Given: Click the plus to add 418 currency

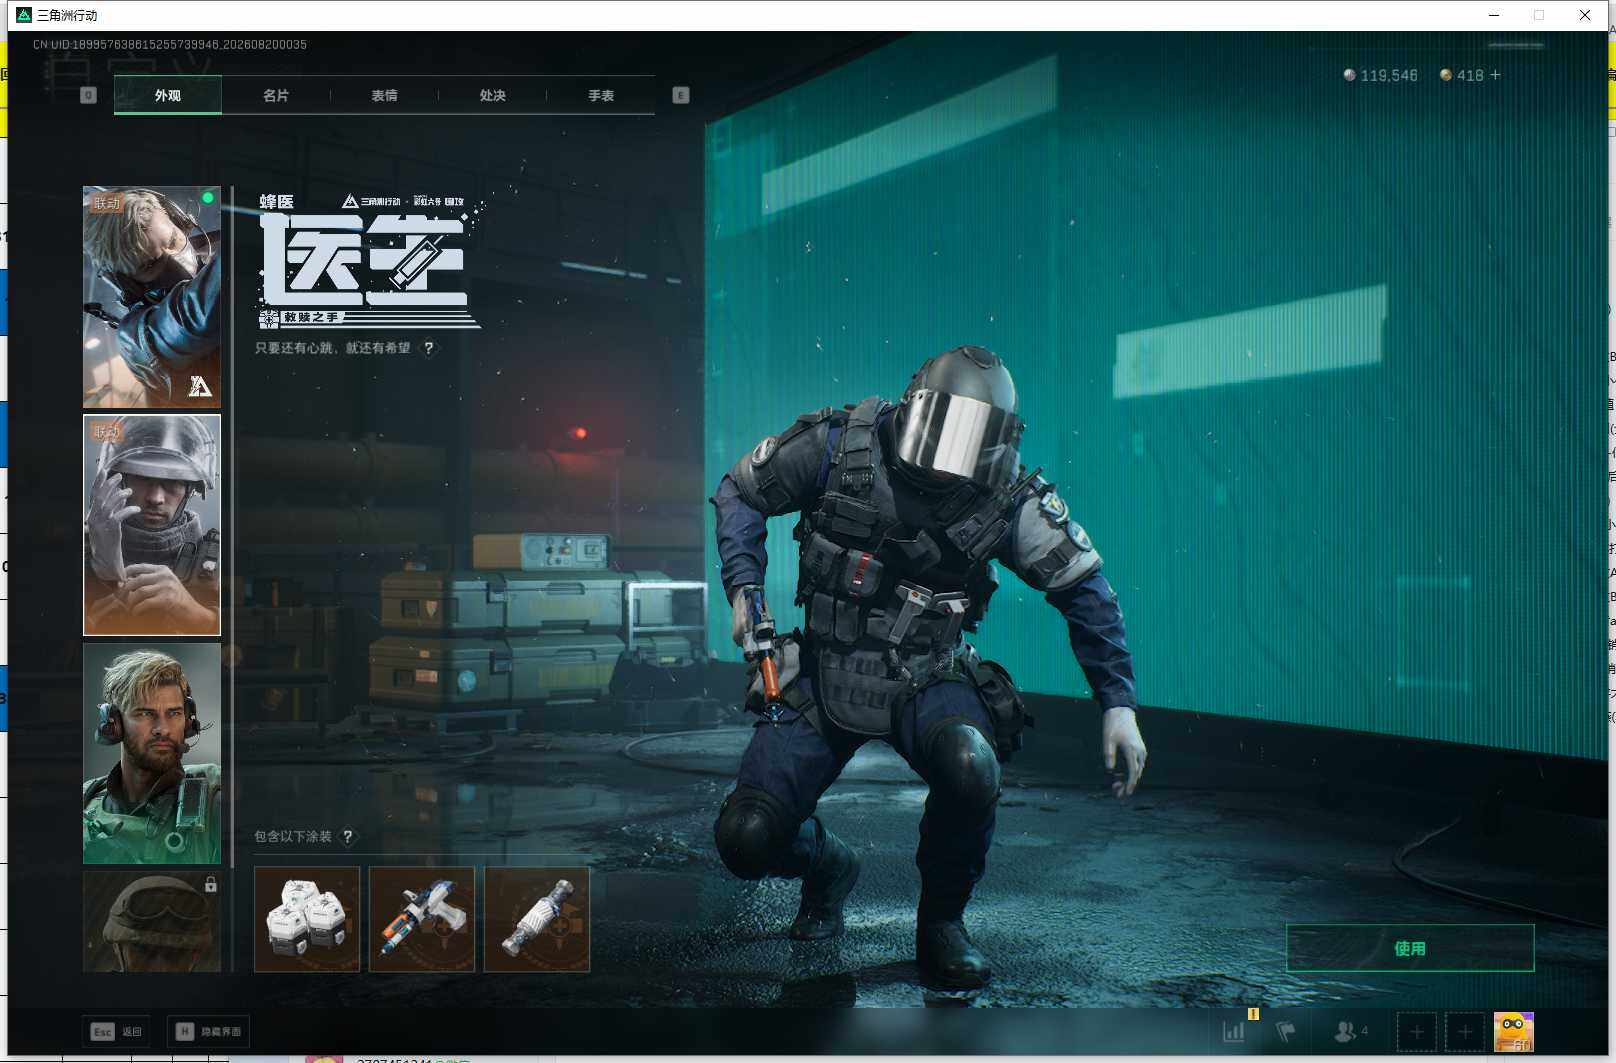Looking at the screenshot, I should pos(1495,75).
